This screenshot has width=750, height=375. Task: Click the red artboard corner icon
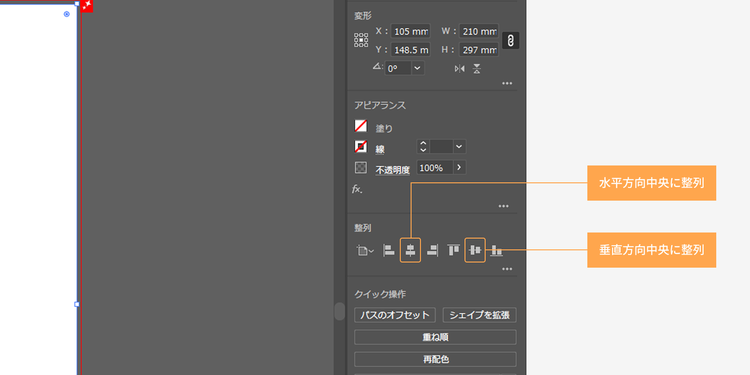point(87,6)
